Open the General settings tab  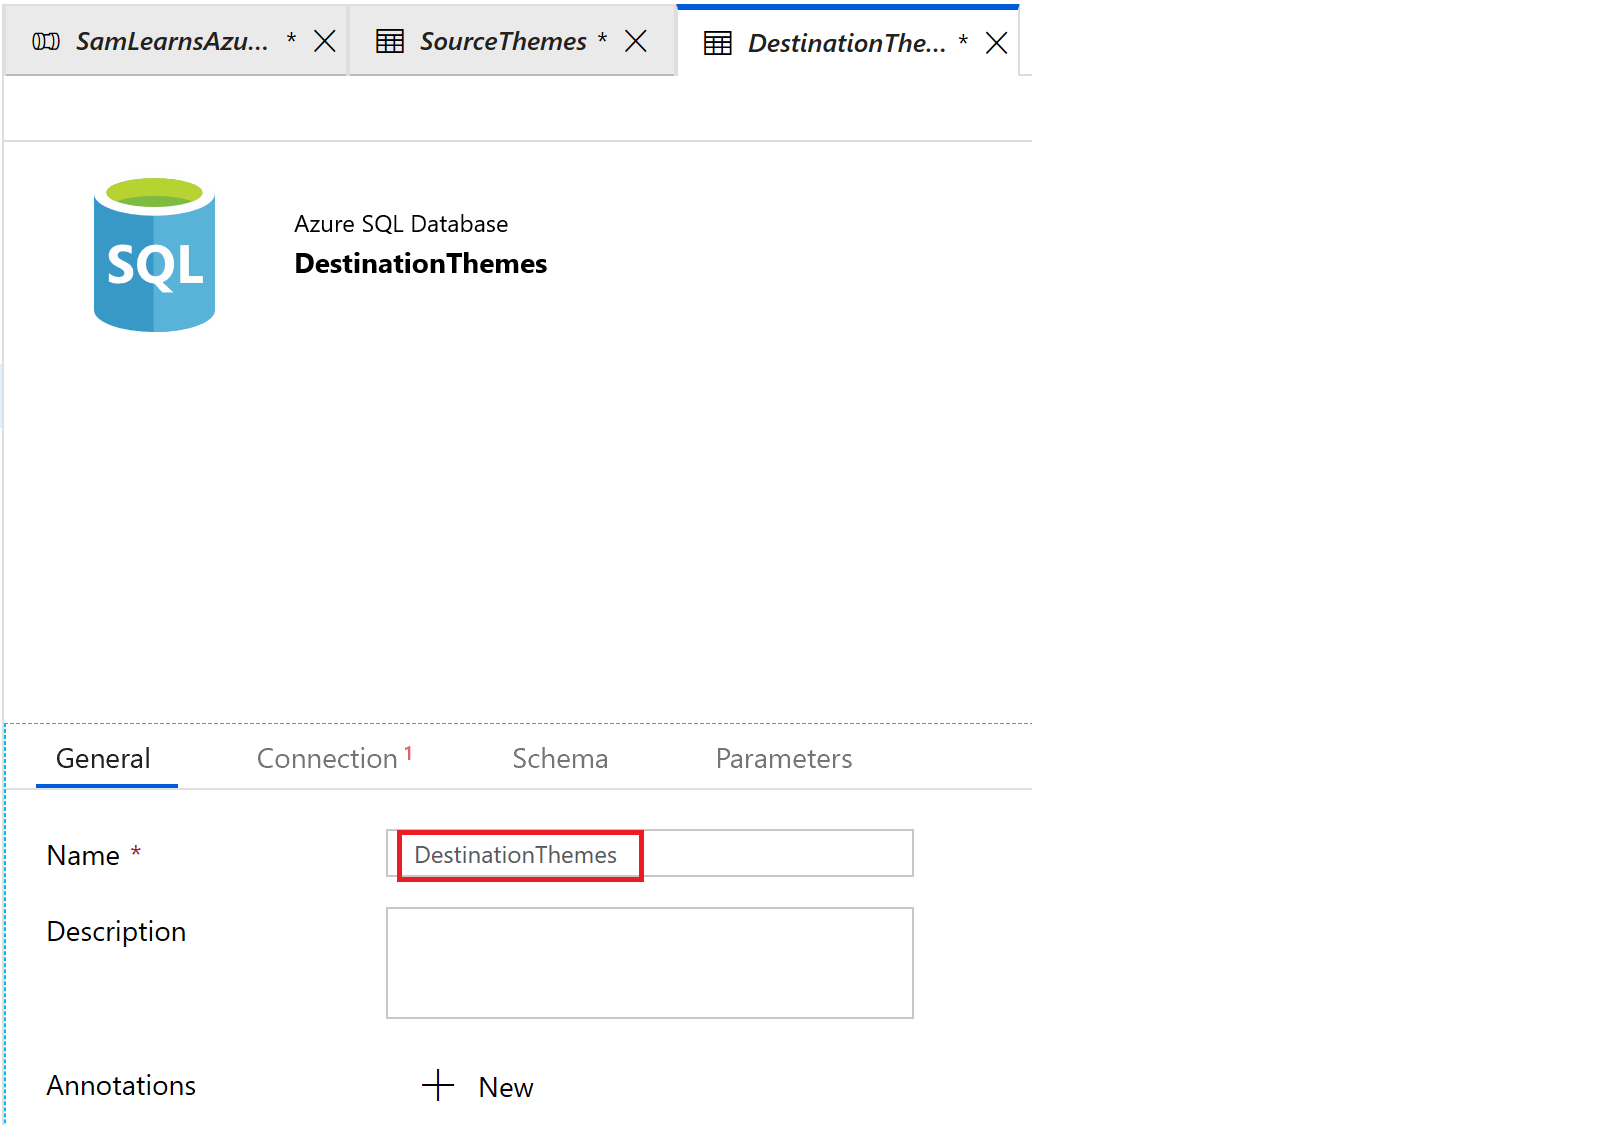click(103, 759)
